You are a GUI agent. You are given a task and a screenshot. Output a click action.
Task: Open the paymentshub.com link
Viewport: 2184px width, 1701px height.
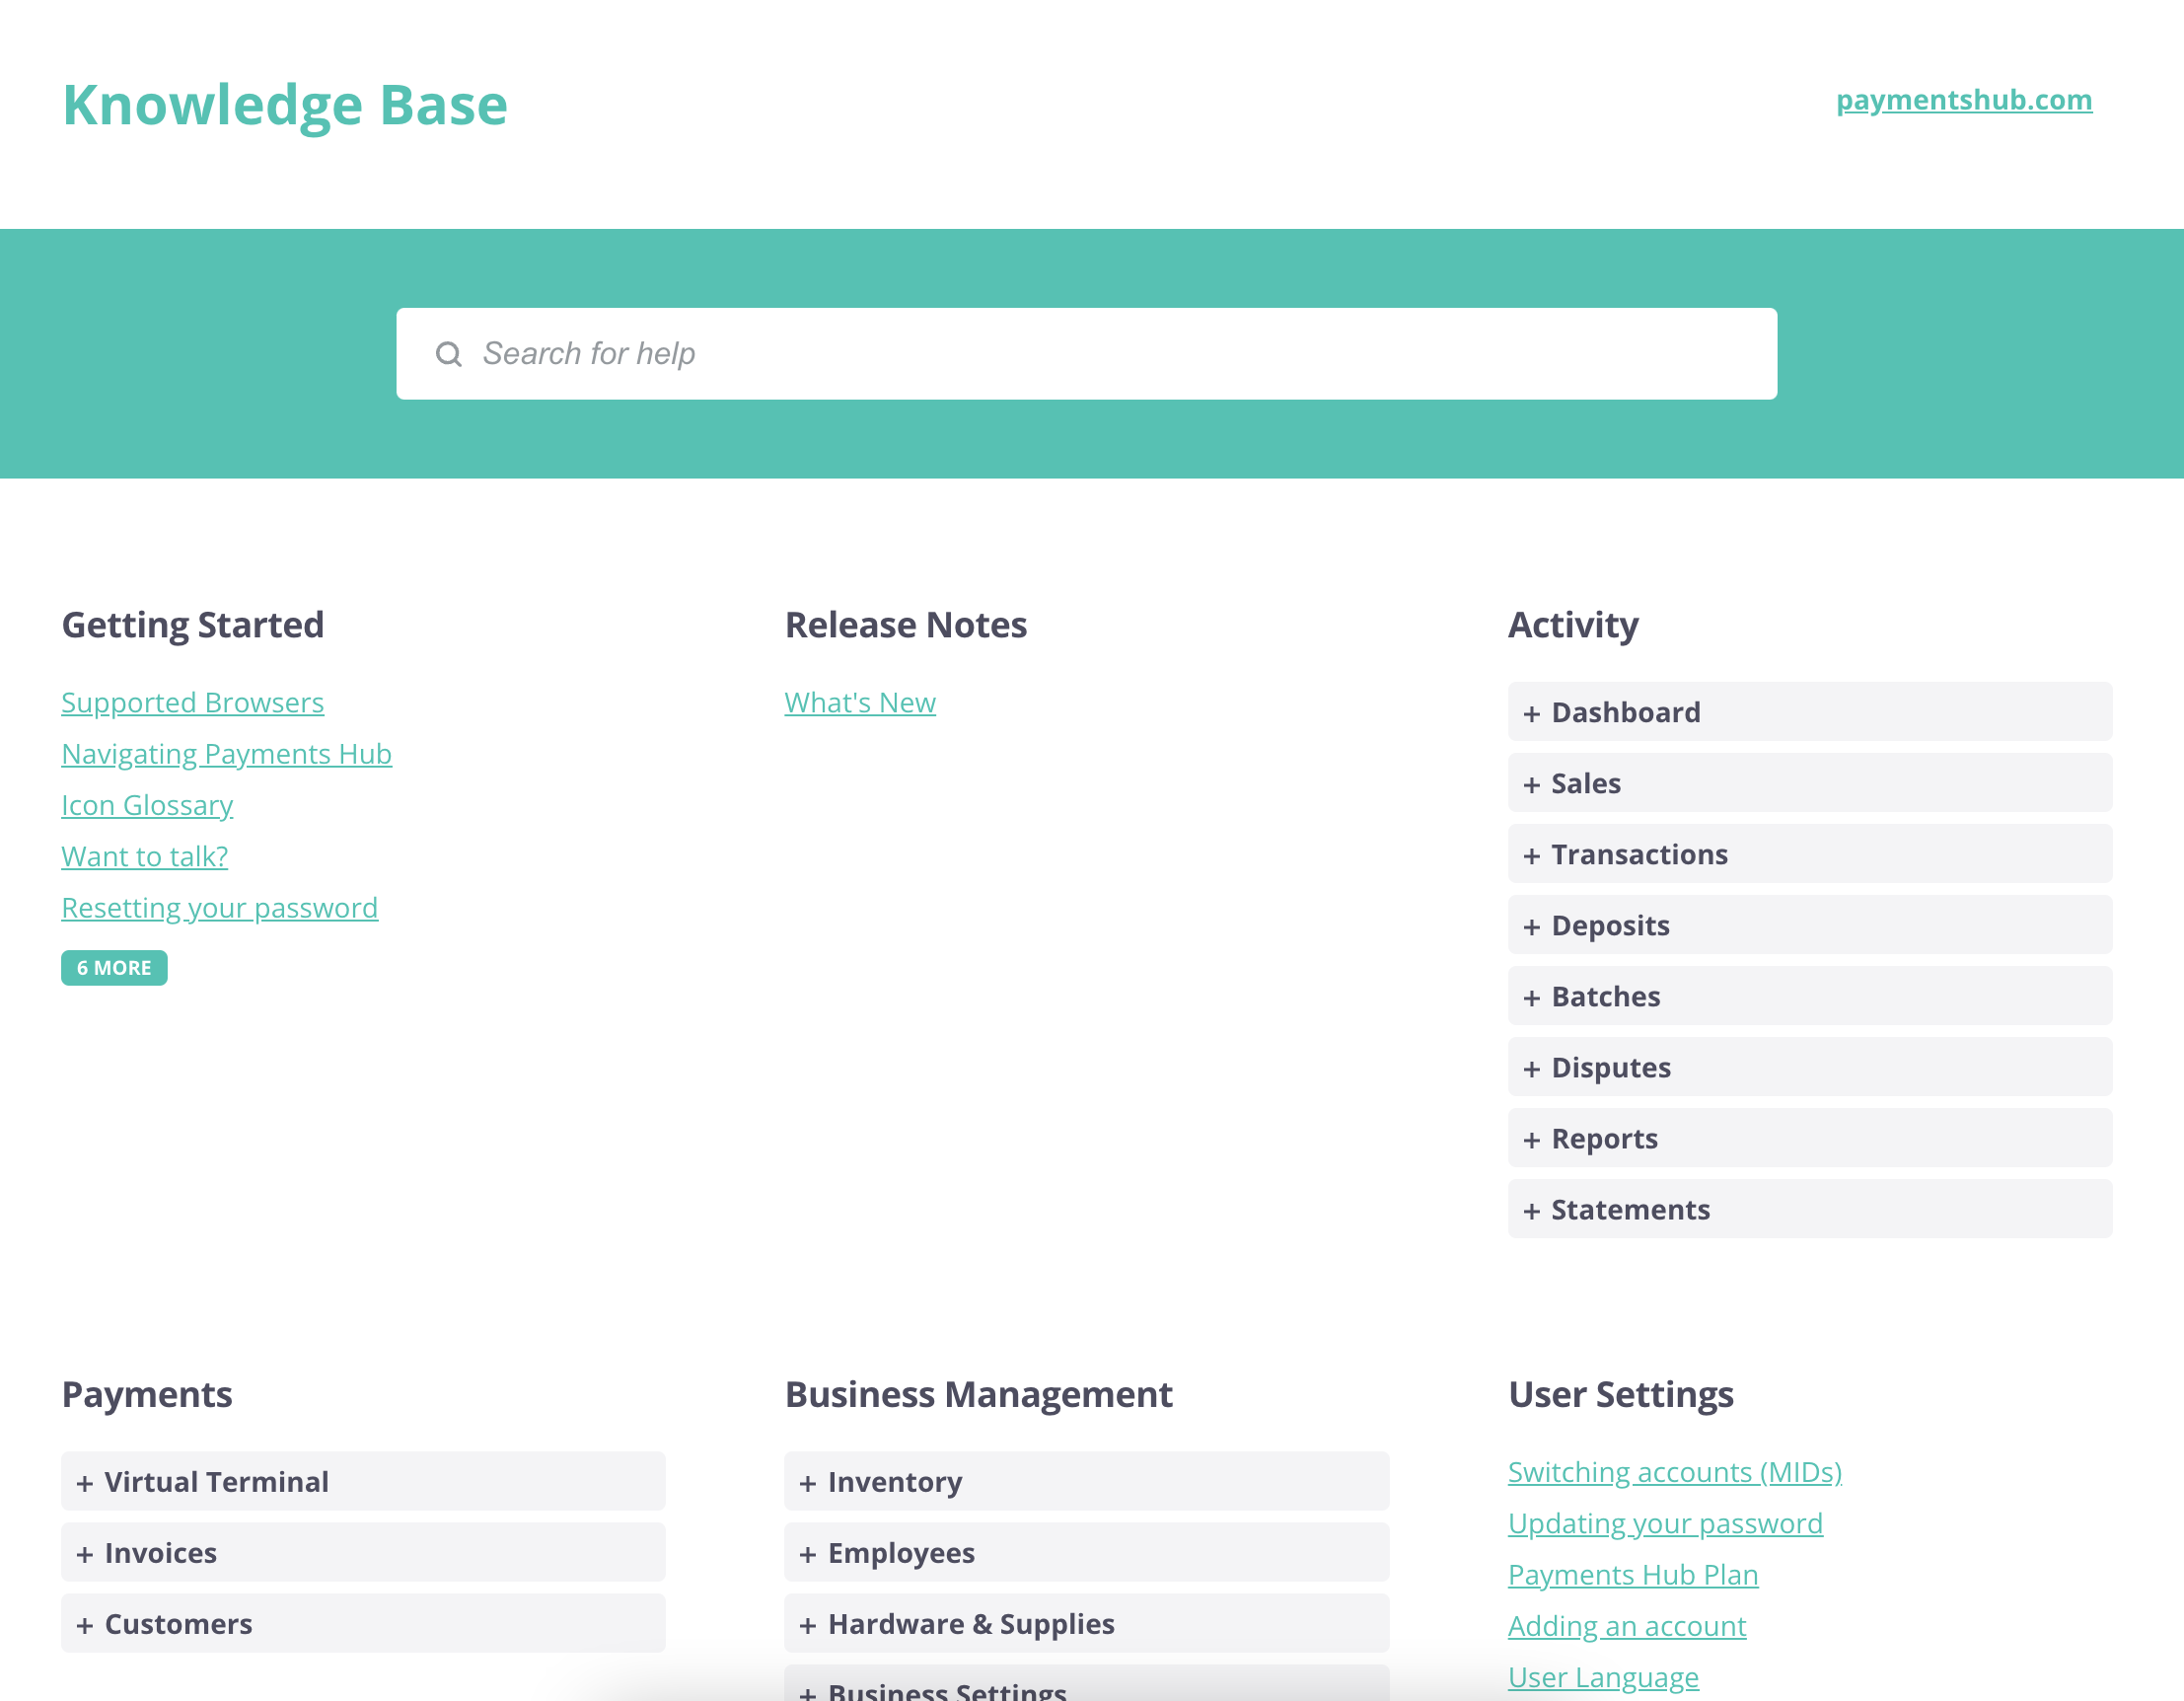pos(1964,100)
